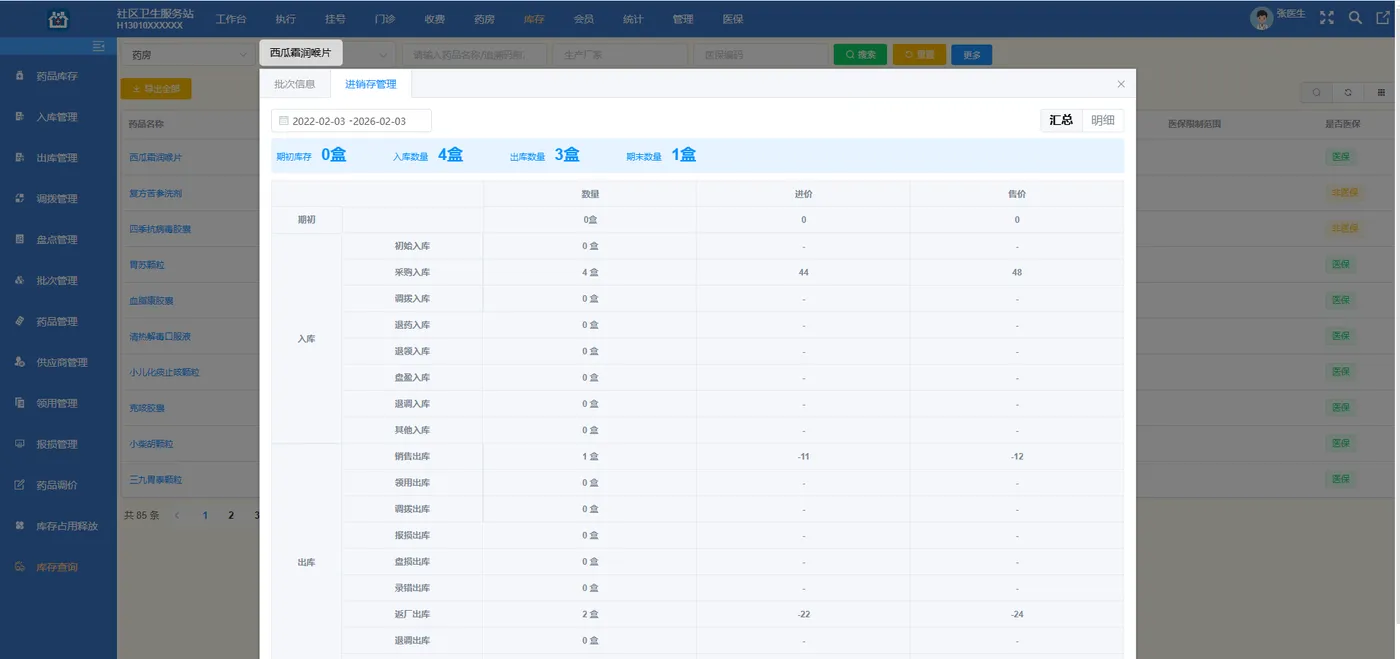Click the table toolbar search icon
The width and height of the screenshot is (1400, 659).
click(1316, 92)
